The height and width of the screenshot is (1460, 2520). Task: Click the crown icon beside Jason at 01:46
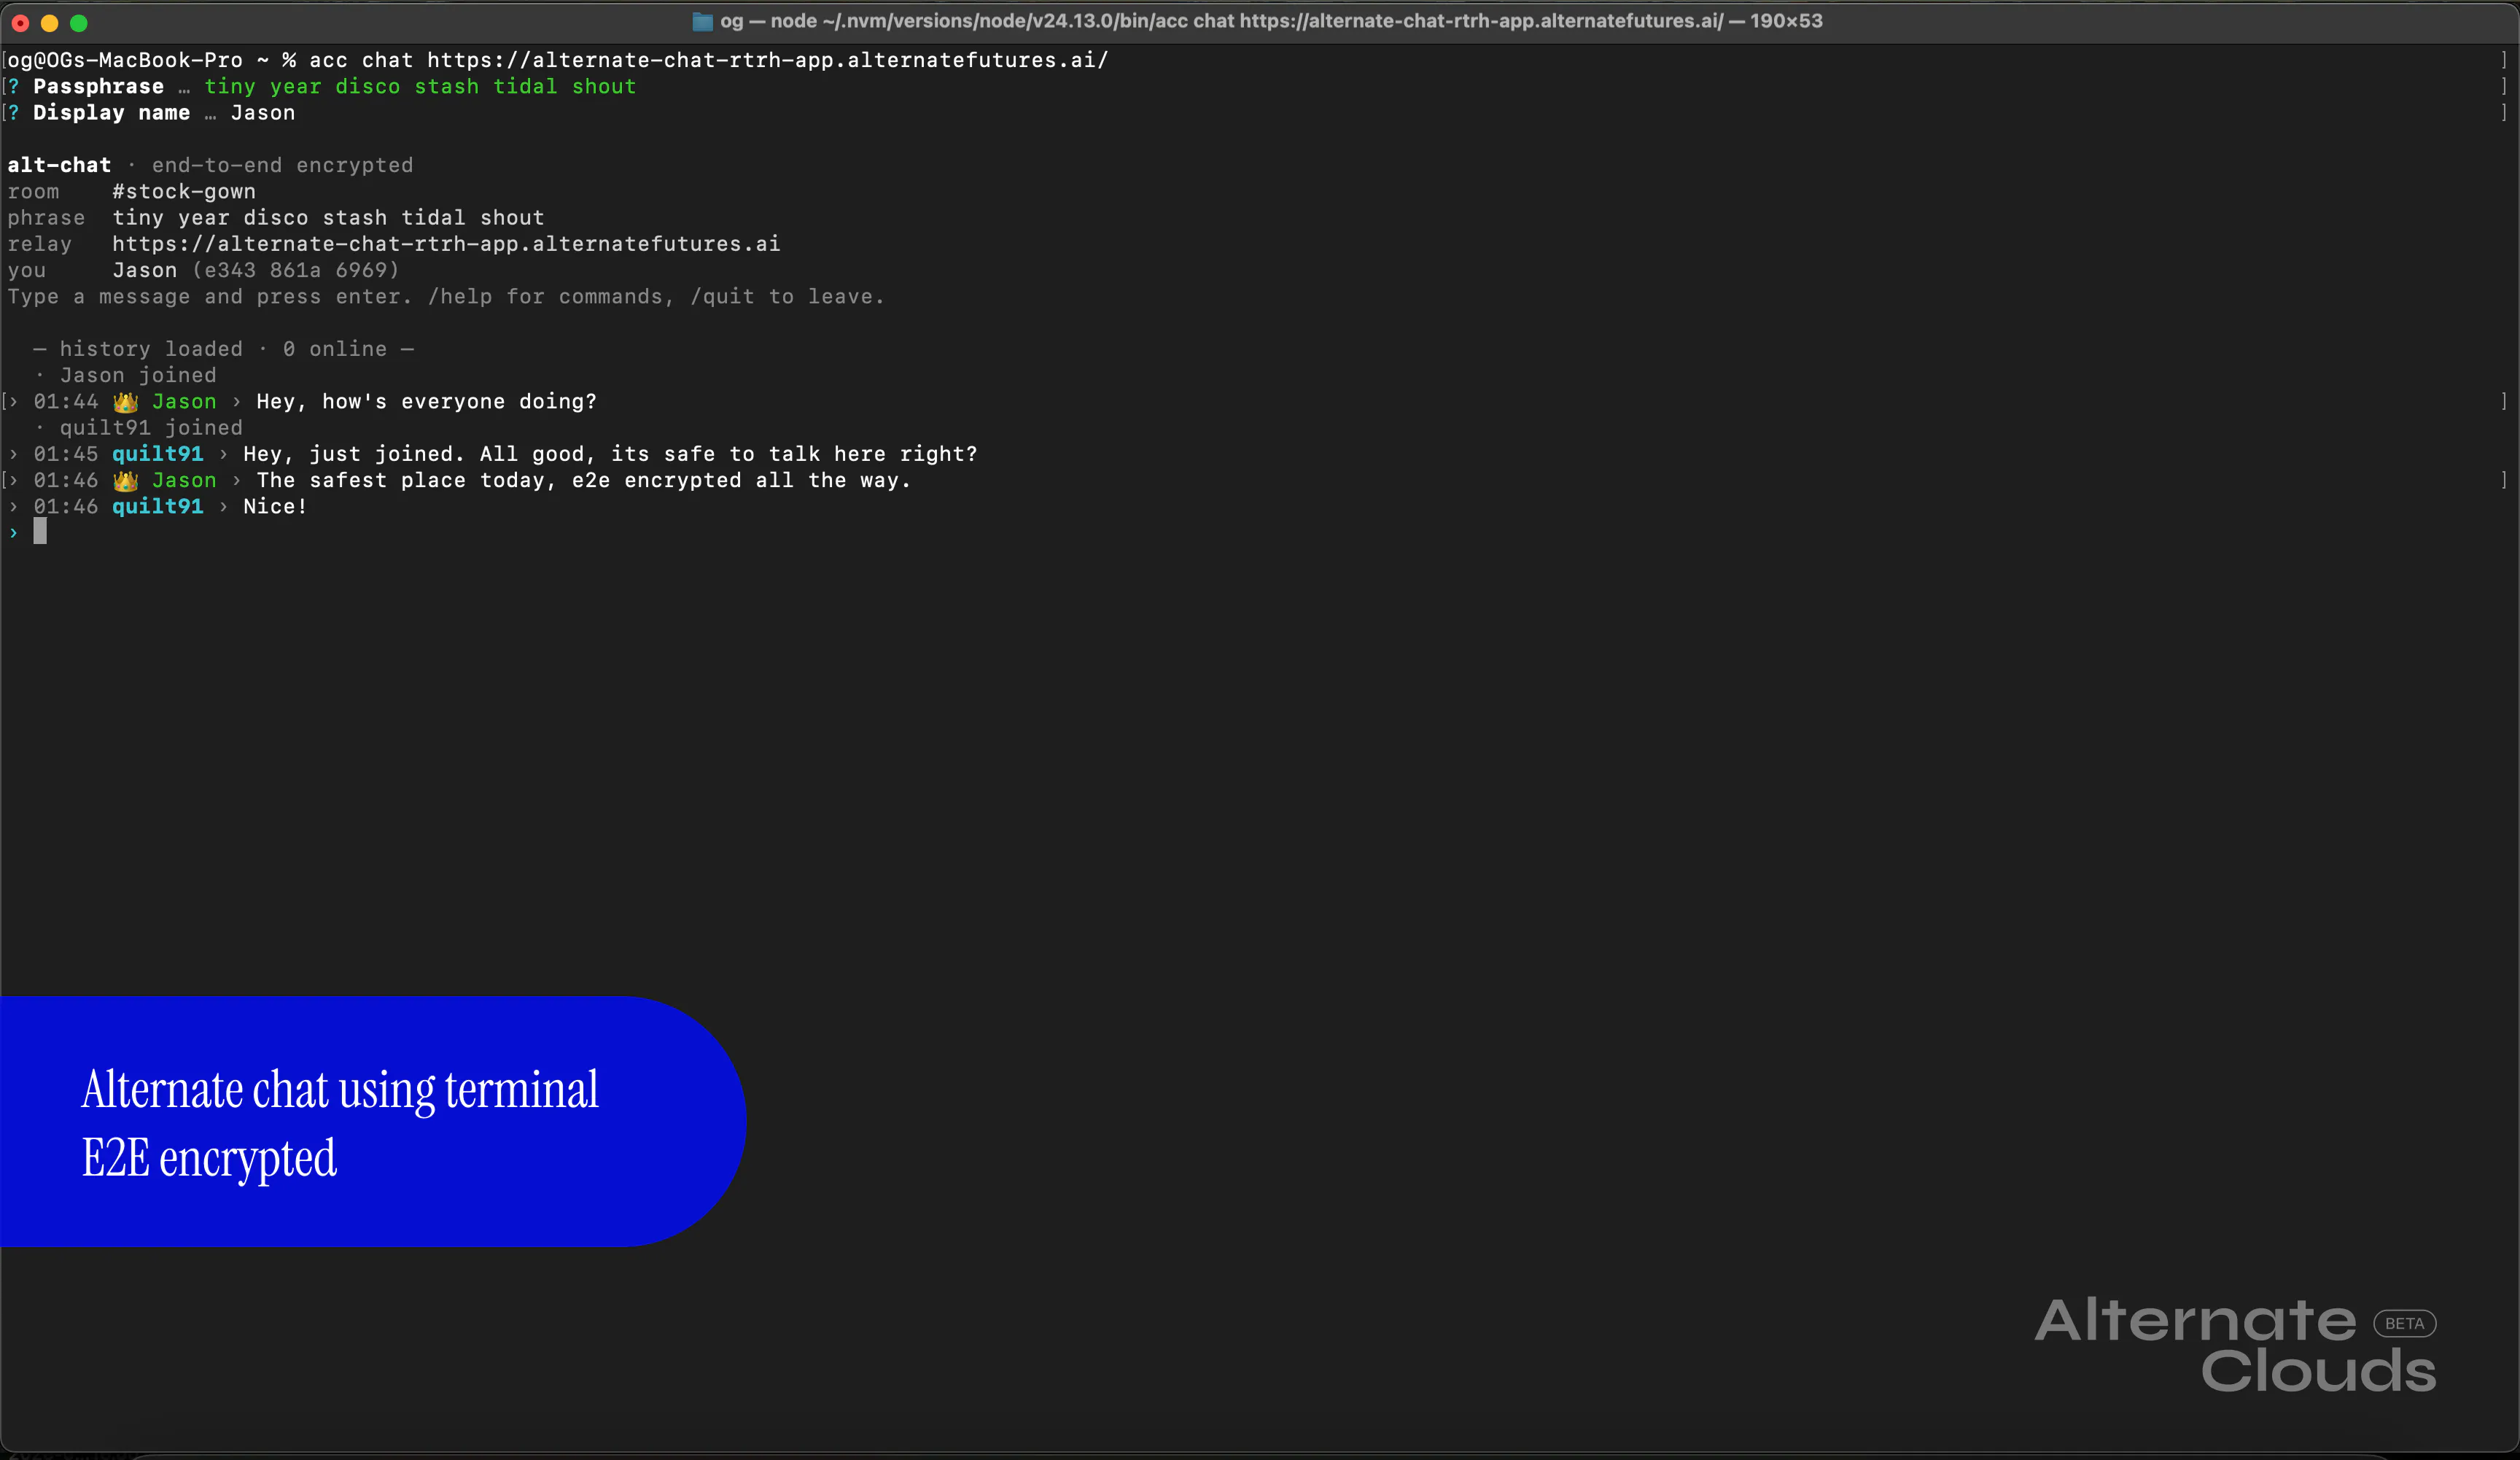pos(125,481)
